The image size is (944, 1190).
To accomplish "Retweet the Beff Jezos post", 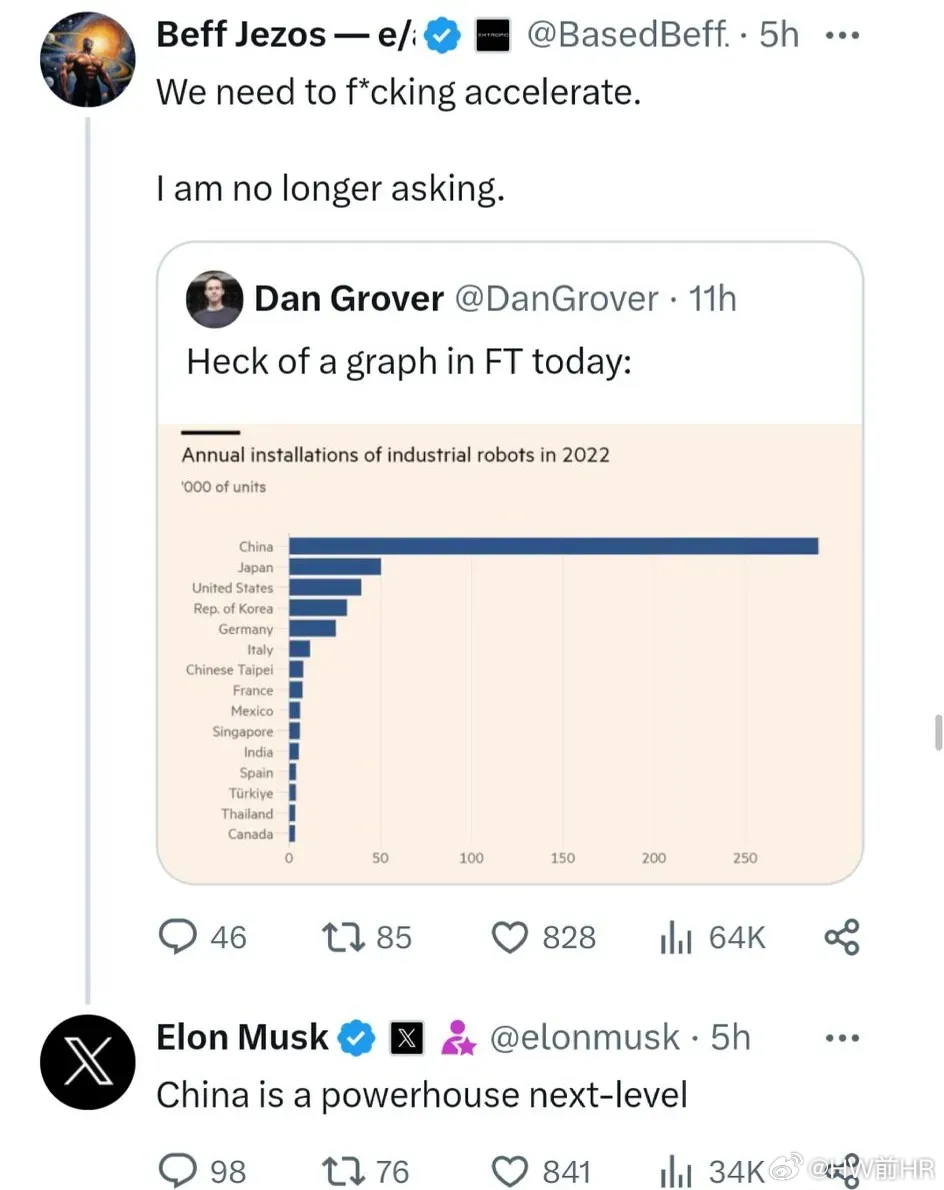I will point(344,937).
